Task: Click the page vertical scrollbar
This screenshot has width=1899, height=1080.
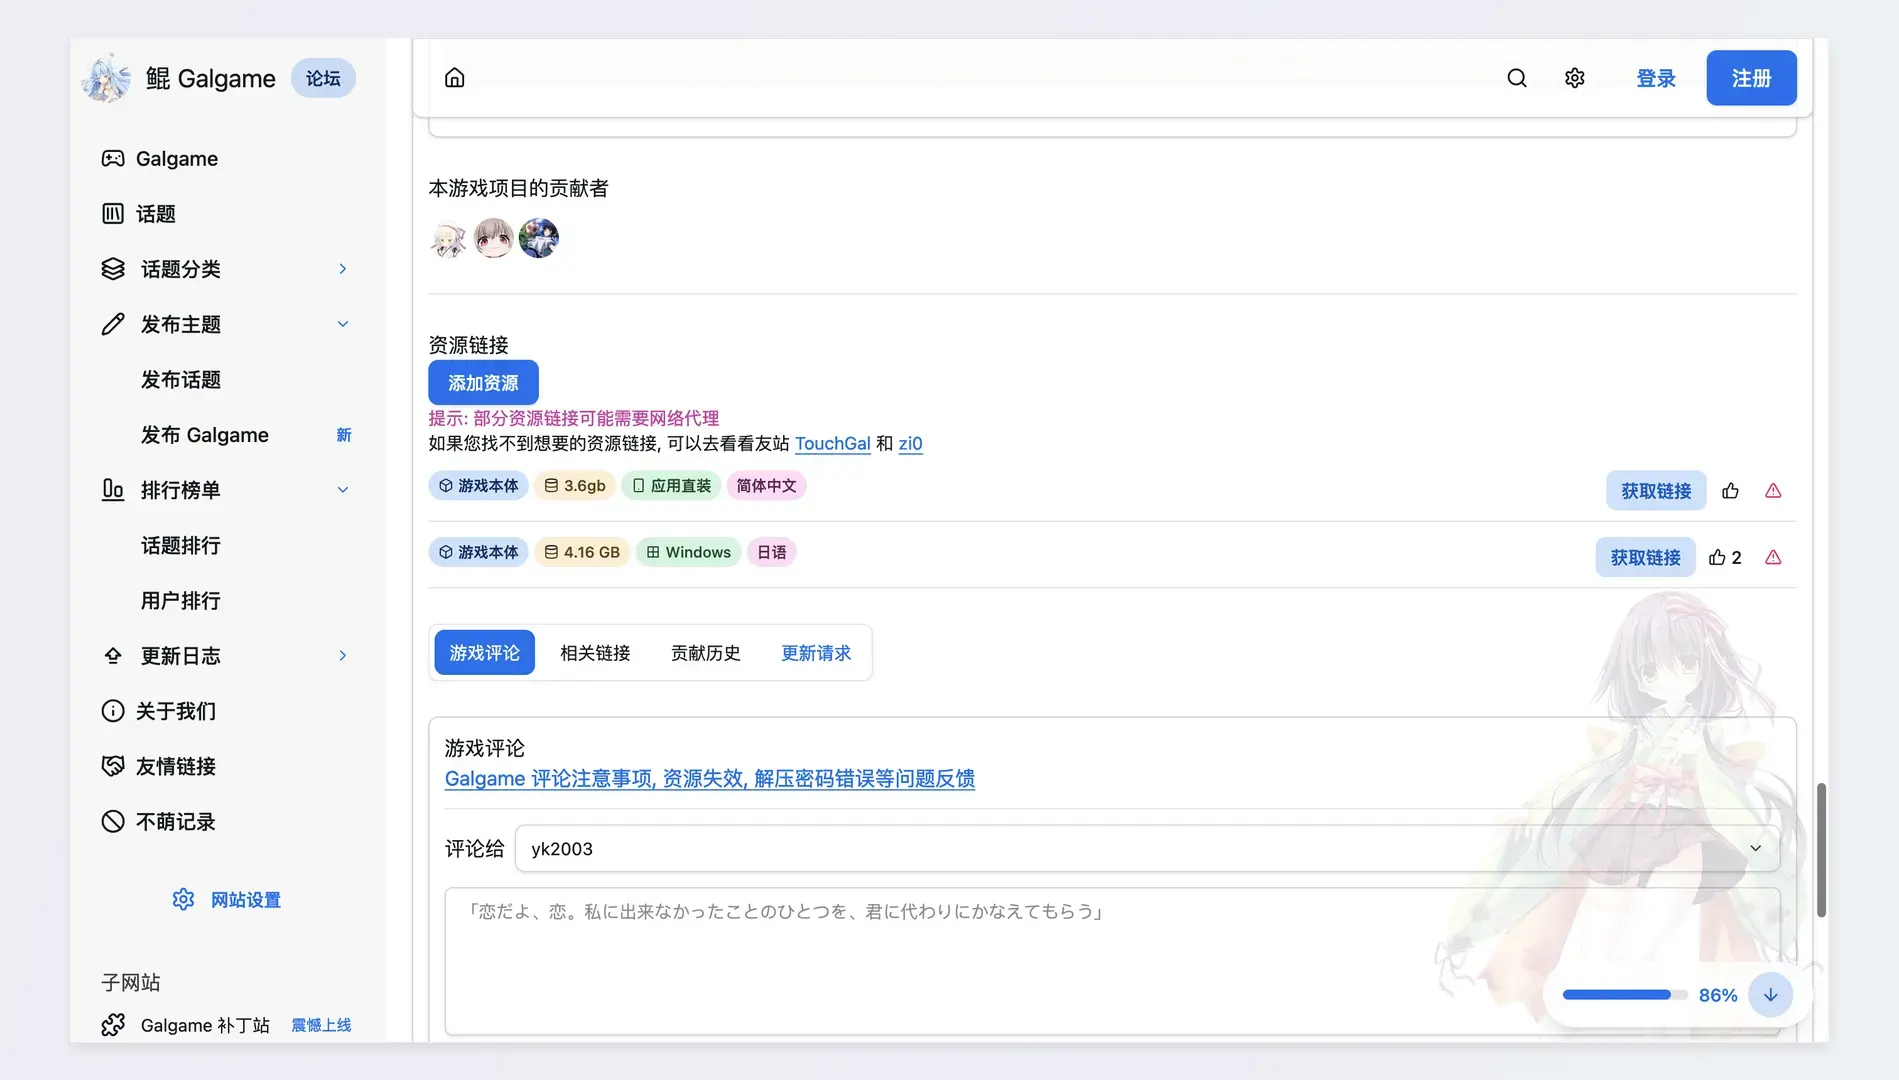Action: click(x=1821, y=850)
